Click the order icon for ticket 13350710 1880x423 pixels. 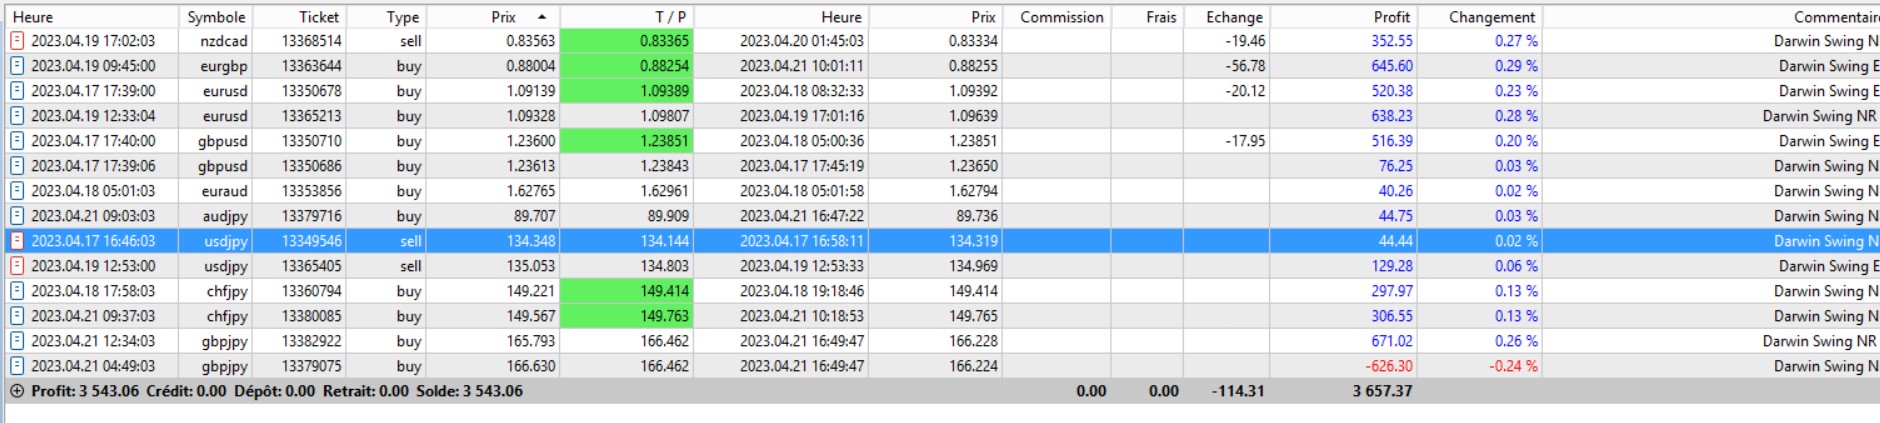tap(17, 141)
